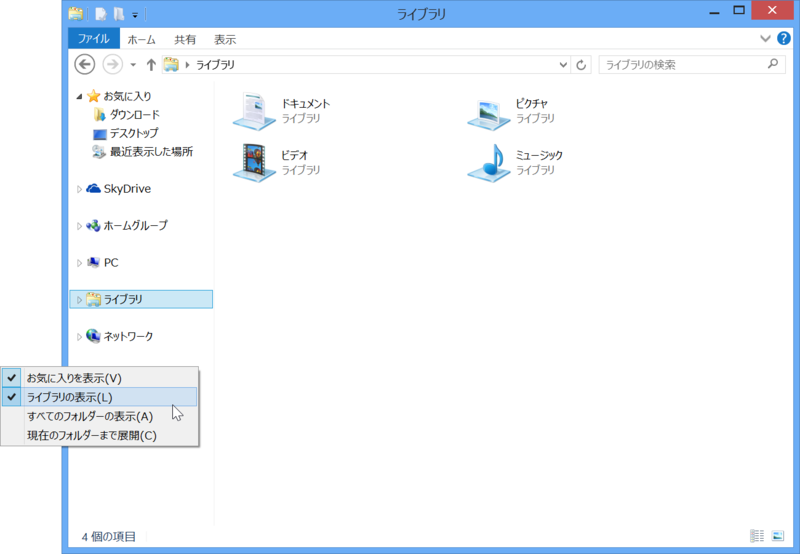Open Customize Quick Access Toolbar dropdown
The image size is (800, 554).
pyautogui.click(x=135, y=15)
